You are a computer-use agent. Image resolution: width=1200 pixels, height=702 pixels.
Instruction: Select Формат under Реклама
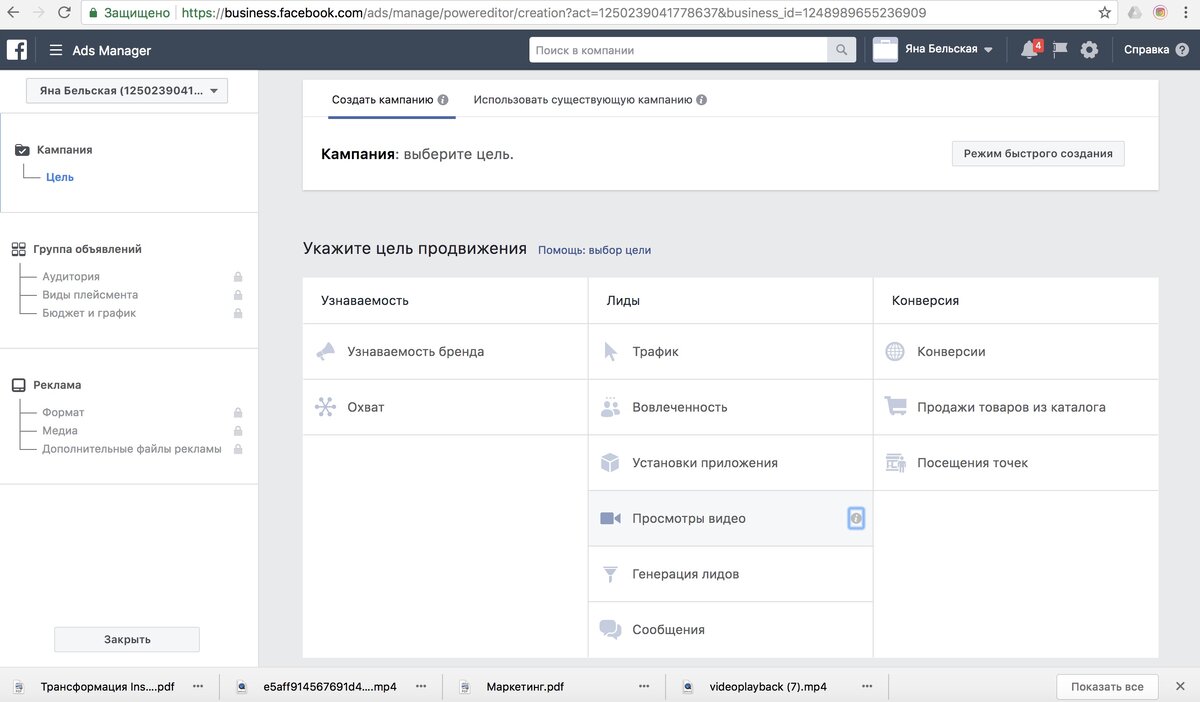(63, 412)
